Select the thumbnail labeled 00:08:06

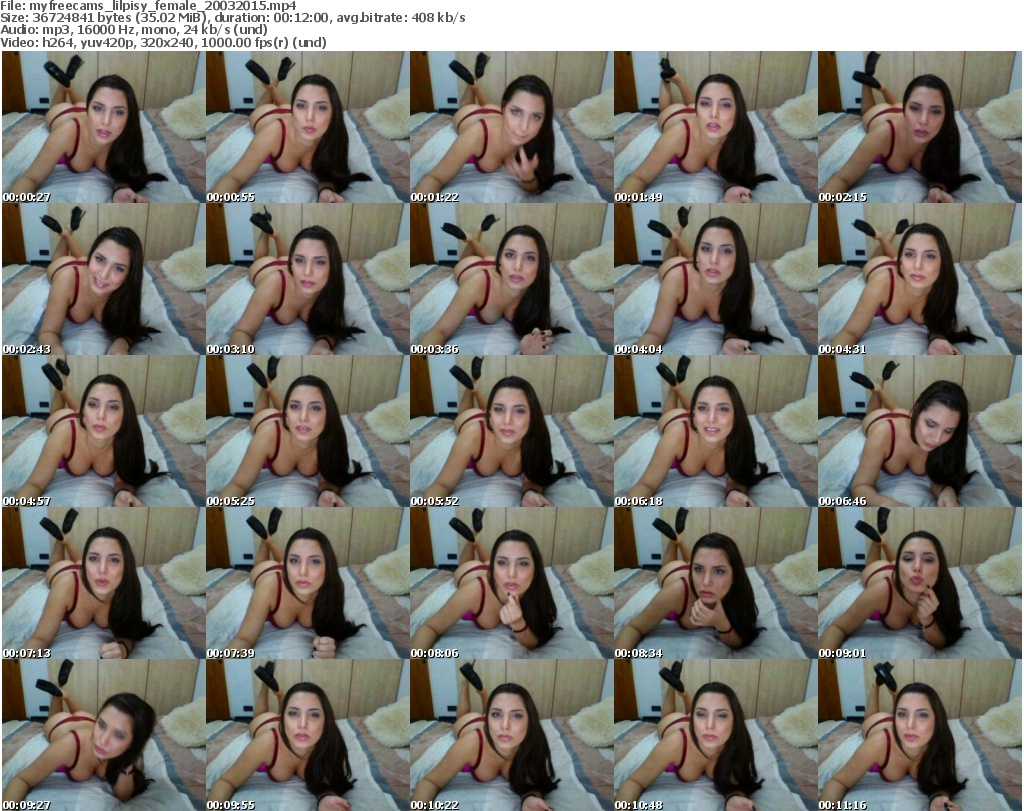pos(510,583)
